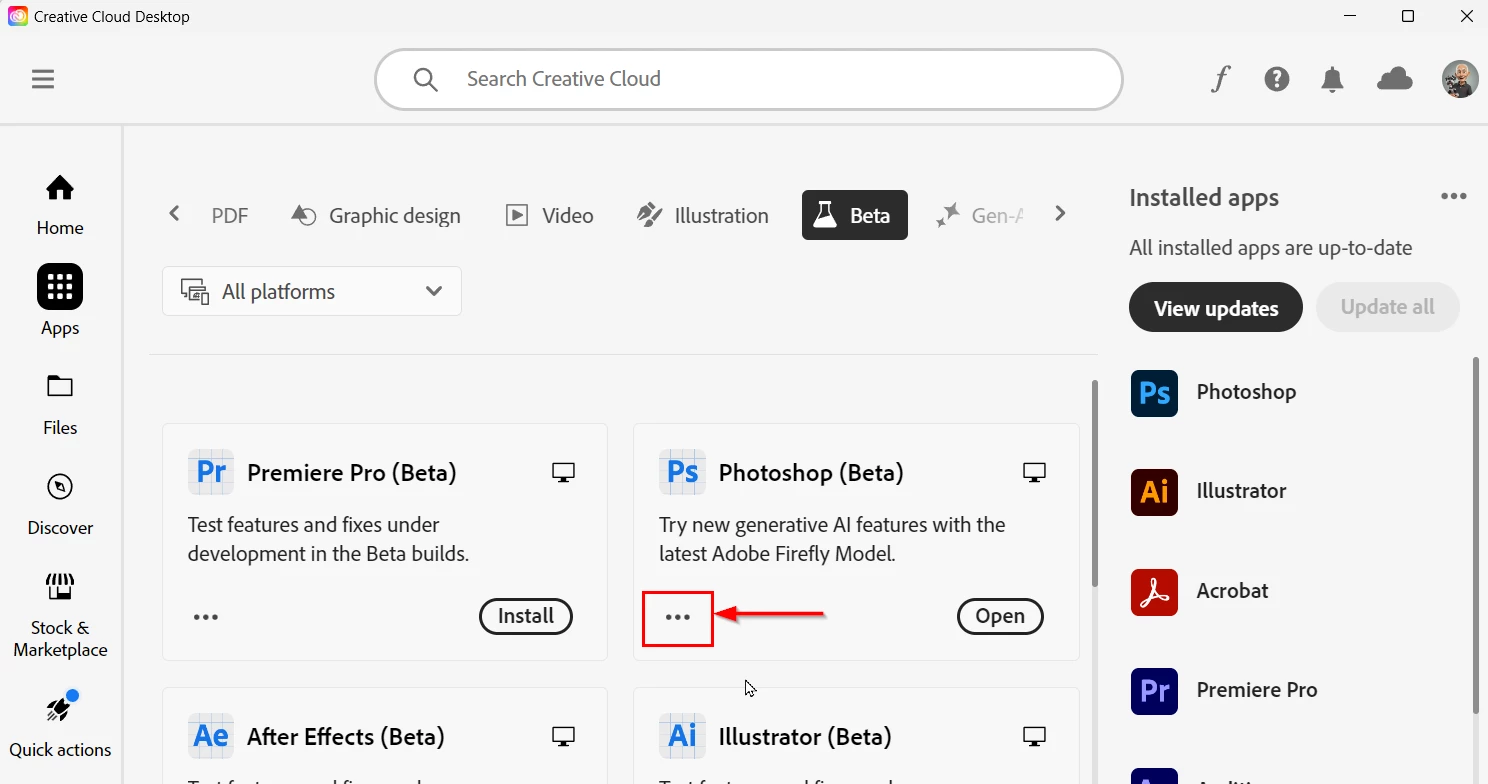Click the Premiere Pro (Beta) title
This screenshot has width=1488, height=784.
point(352,473)
